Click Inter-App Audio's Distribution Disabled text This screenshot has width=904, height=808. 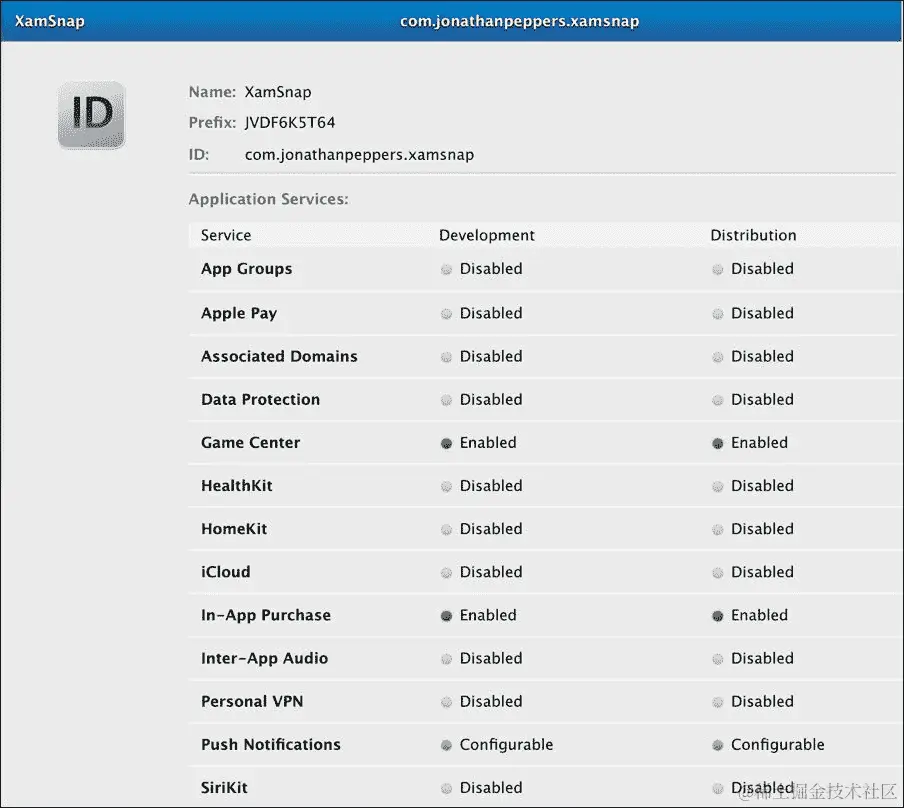762,659
